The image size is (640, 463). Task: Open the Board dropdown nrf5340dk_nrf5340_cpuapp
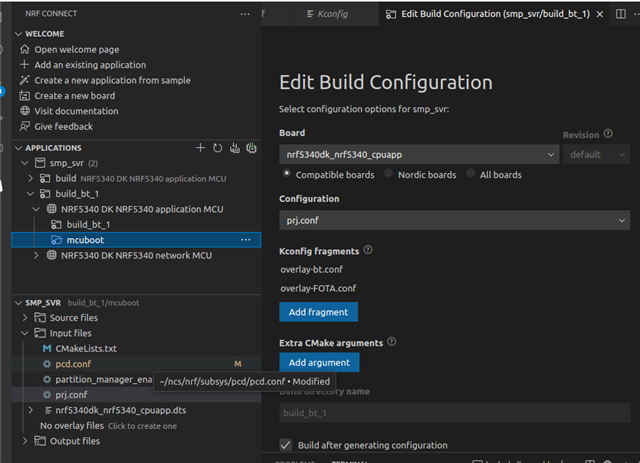click(x=419, y=154)
